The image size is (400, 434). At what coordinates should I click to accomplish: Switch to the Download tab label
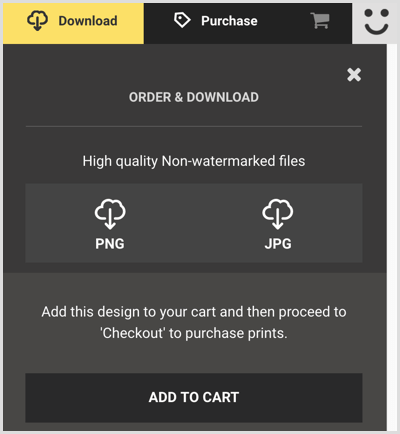(x=88, y=21)
